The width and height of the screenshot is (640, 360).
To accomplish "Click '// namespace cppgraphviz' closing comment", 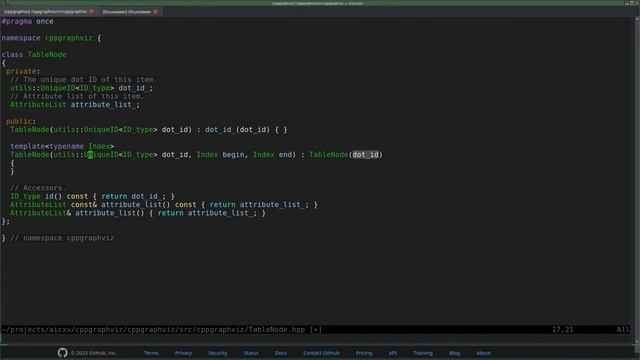I will (x=62, y=238).
